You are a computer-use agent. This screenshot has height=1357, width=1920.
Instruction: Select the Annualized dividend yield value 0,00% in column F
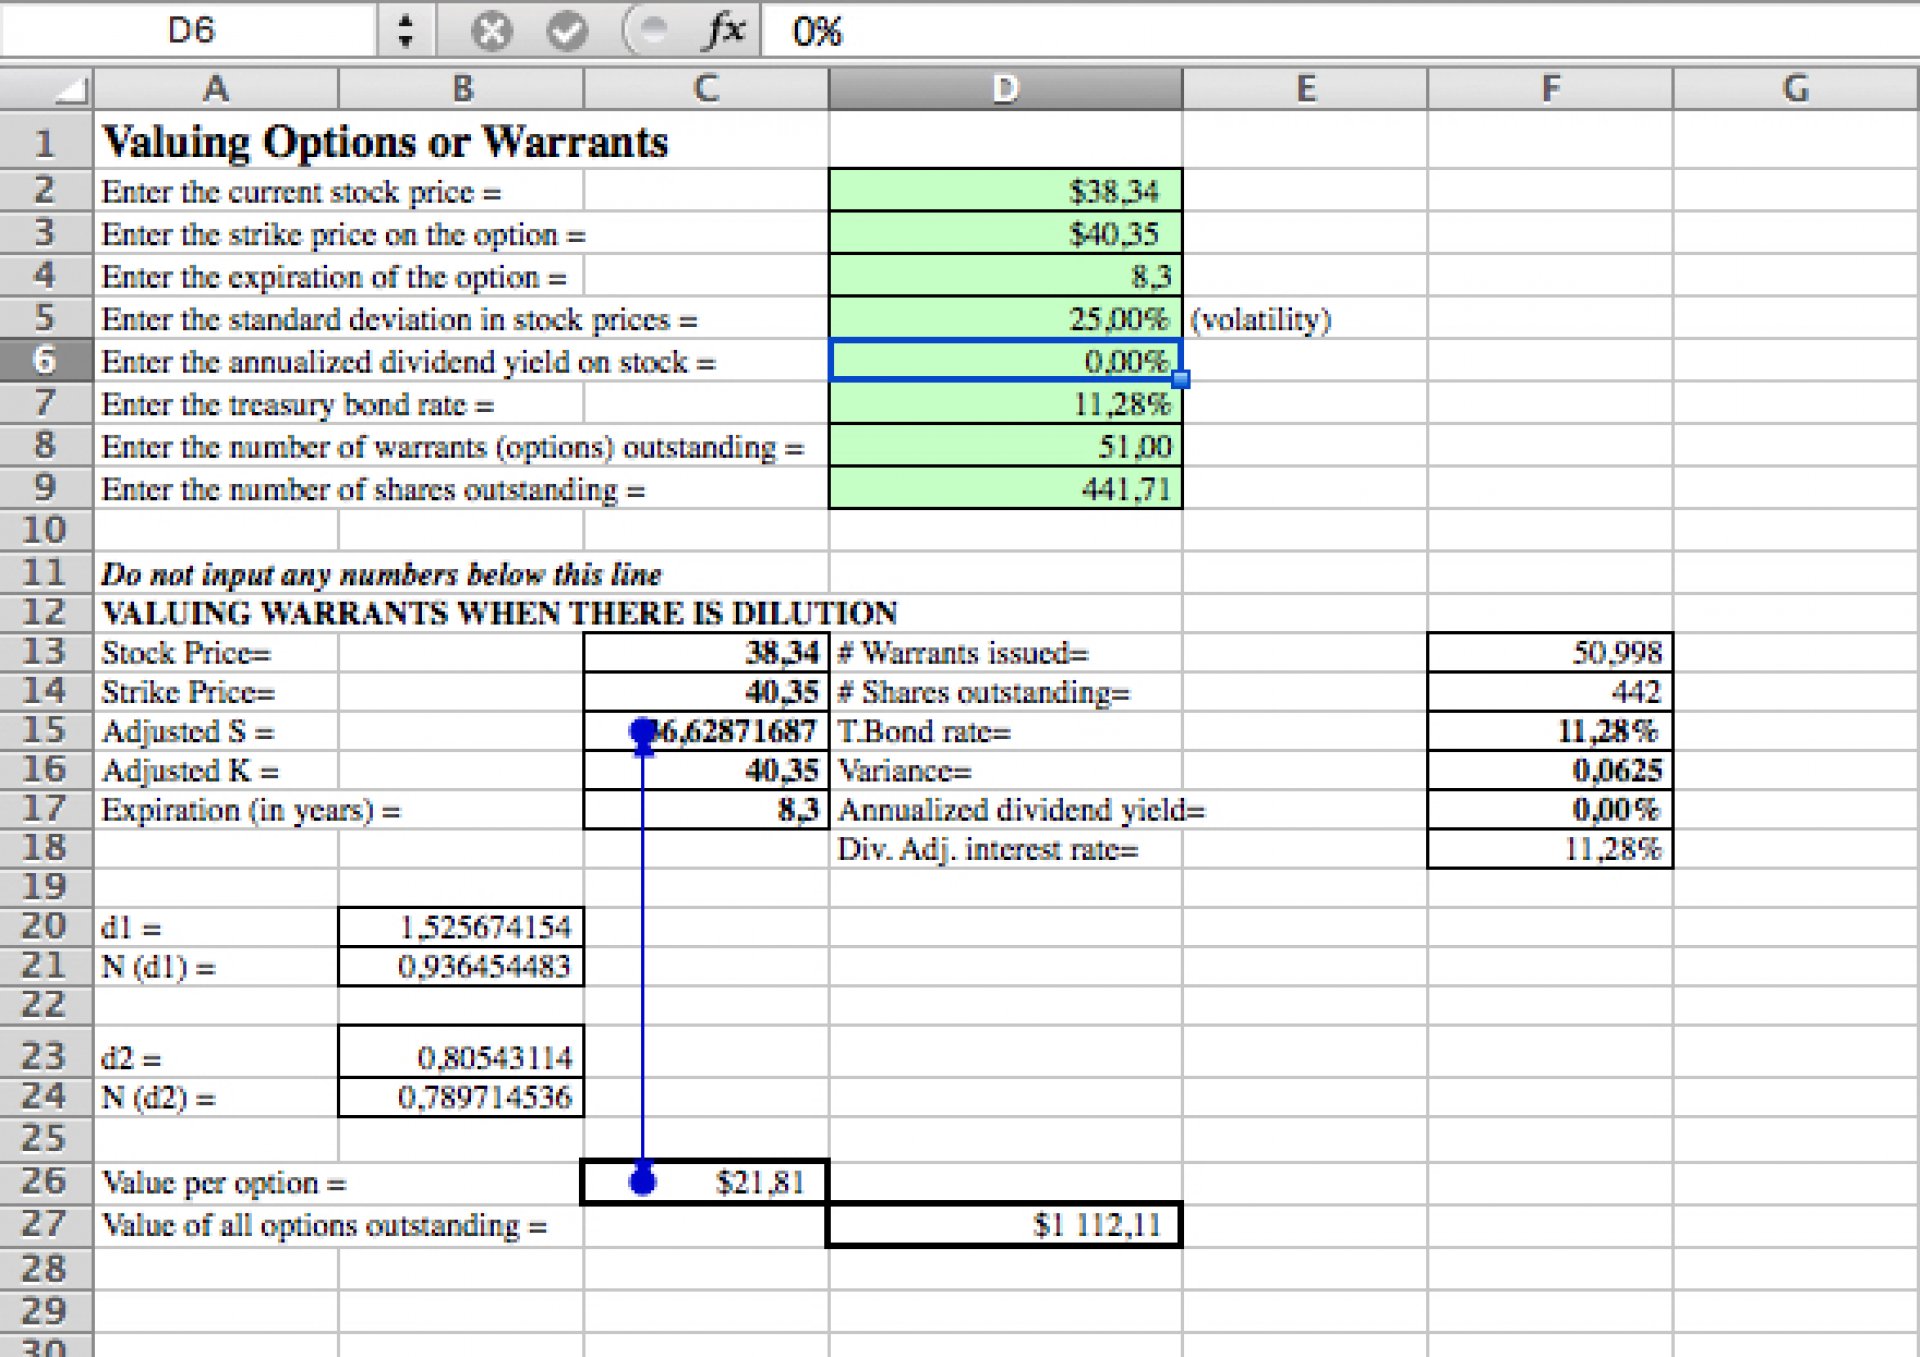pos(1550,809)
